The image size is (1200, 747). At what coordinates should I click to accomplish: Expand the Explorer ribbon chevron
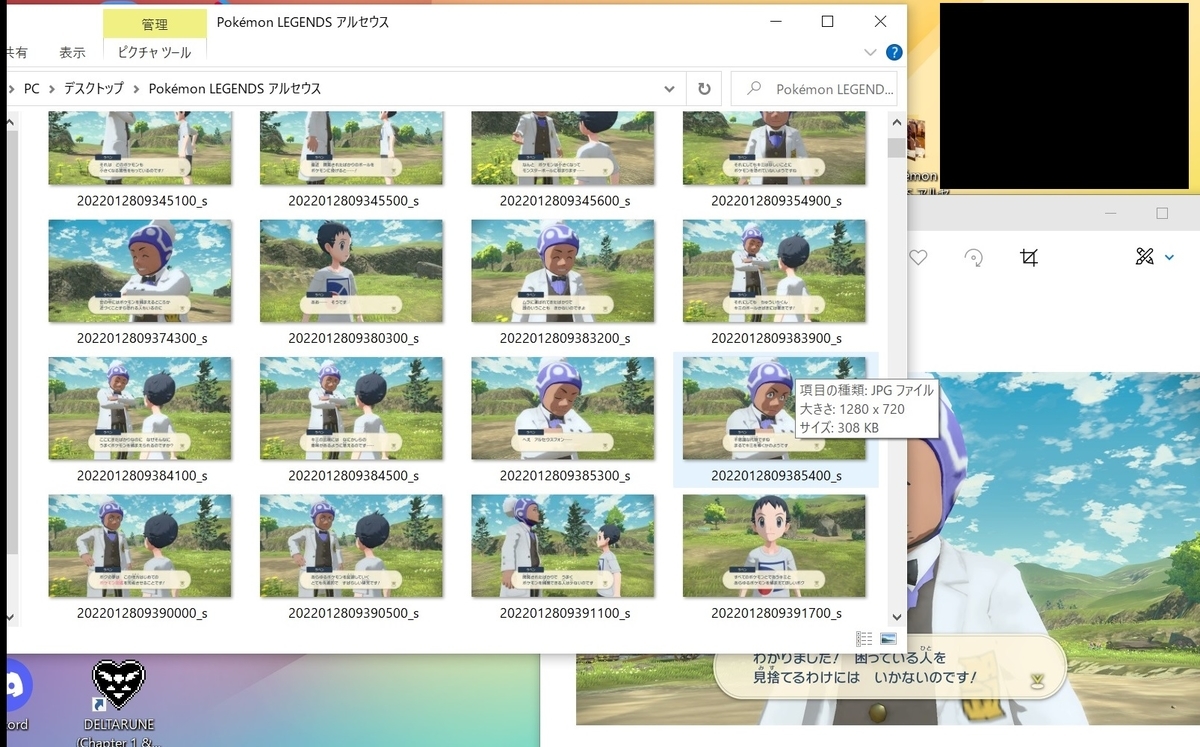(x=869, y=52)
